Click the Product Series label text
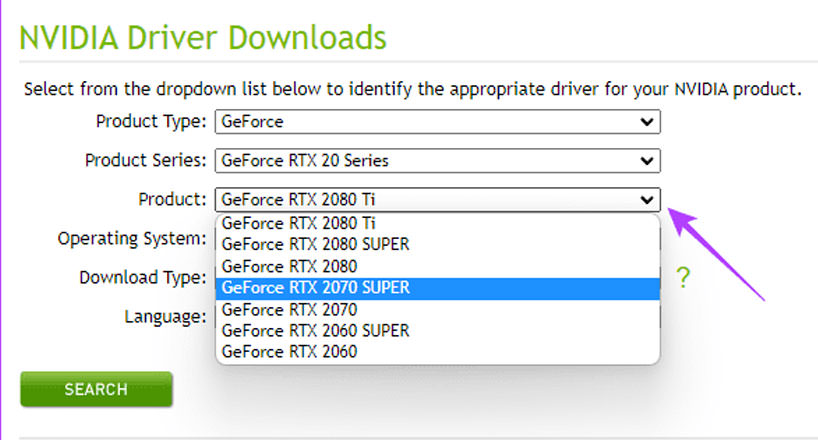818x440 pixels. click(146, 160)
